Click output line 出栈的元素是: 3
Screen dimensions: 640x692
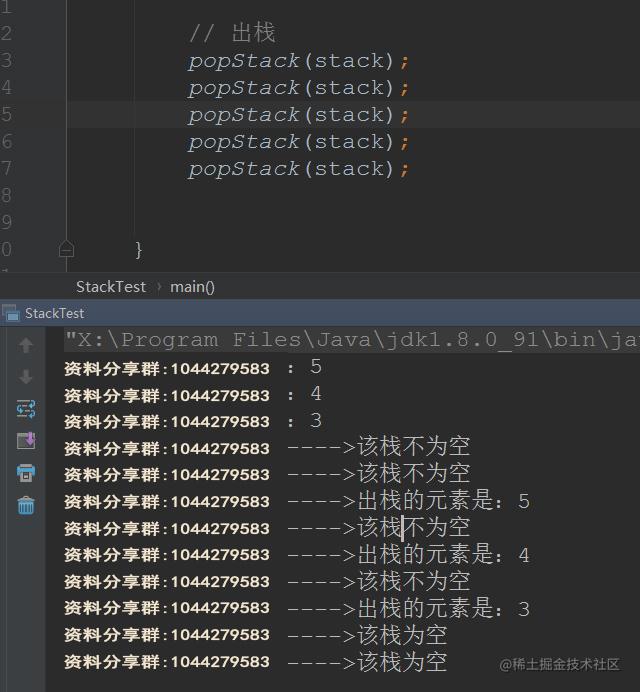point(297,608)
